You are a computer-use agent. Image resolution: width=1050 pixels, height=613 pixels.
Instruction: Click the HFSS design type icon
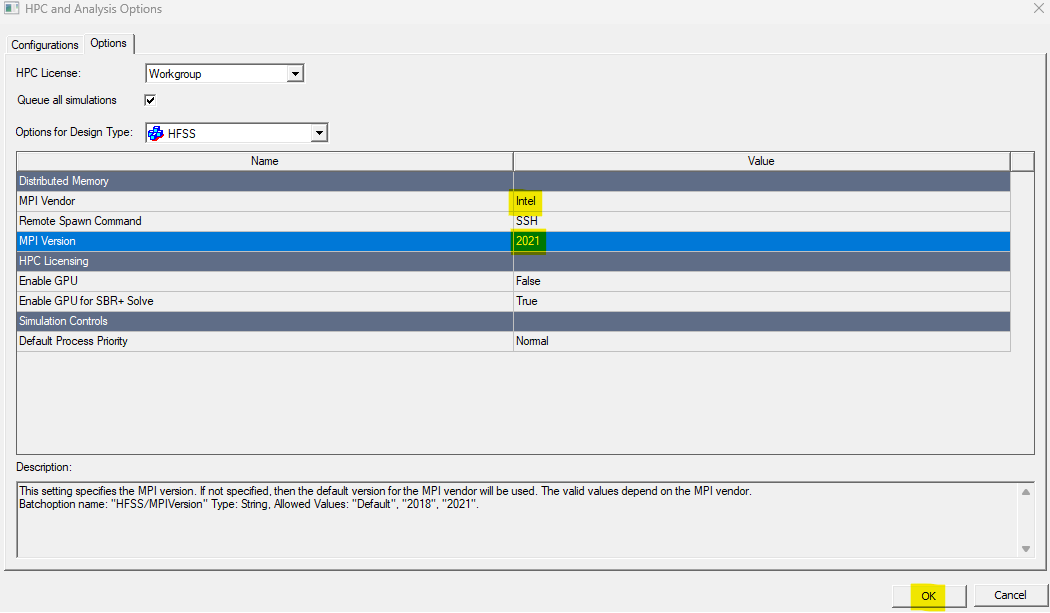[x=156, y=133]
